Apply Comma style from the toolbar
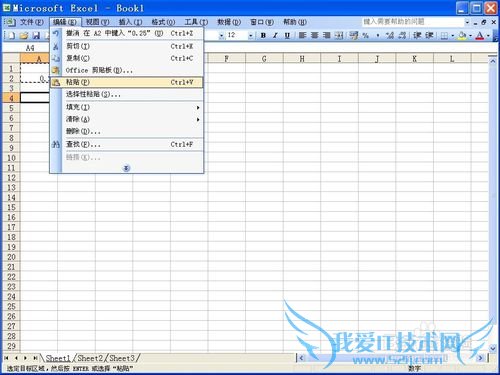Viewport: 500px width, 375px height. 377,35
